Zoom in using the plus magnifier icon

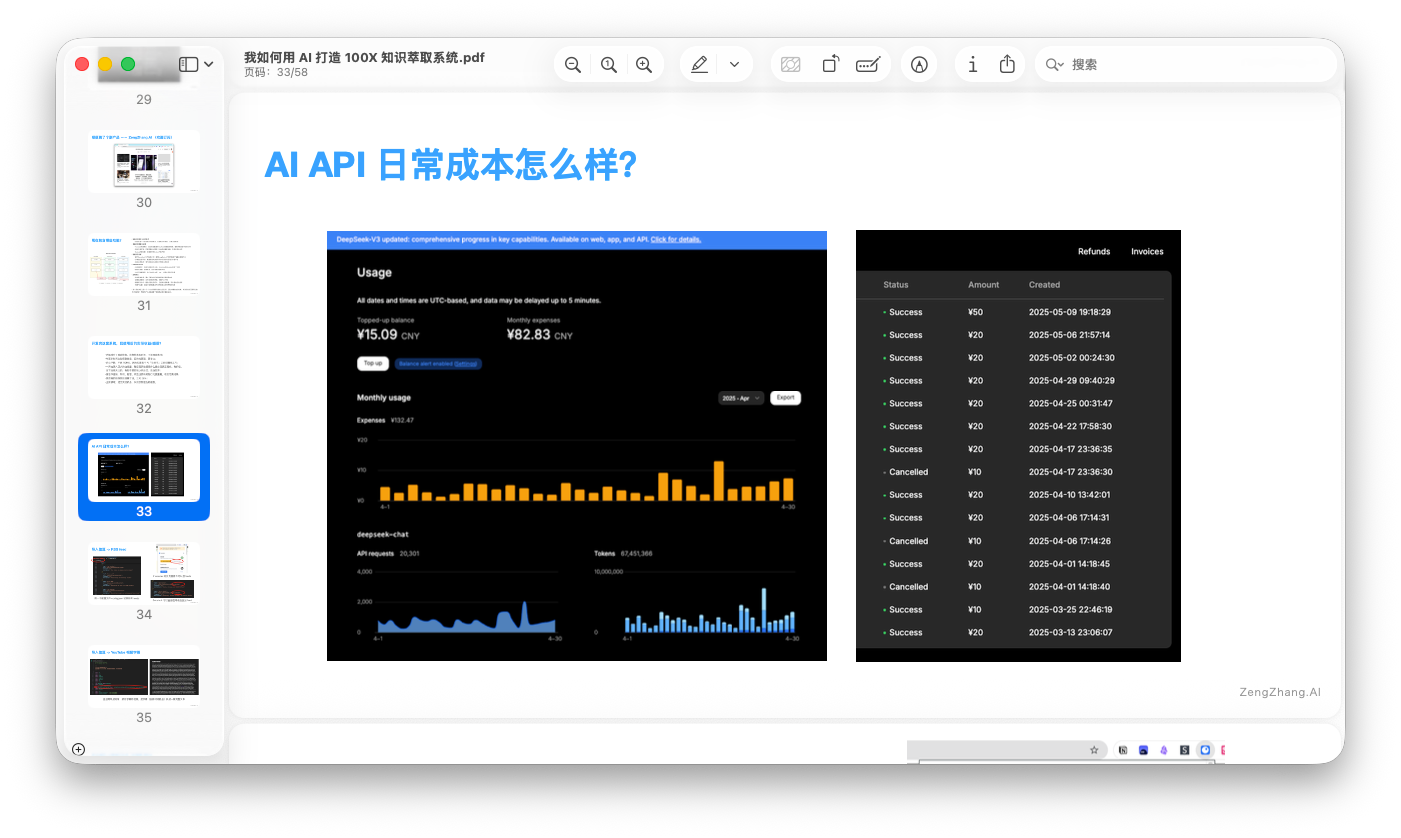644,64
